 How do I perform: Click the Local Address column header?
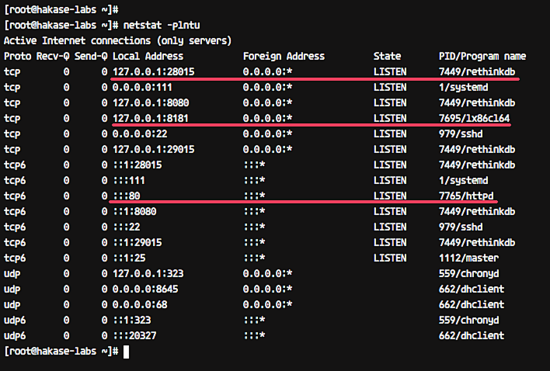point(148,56)
